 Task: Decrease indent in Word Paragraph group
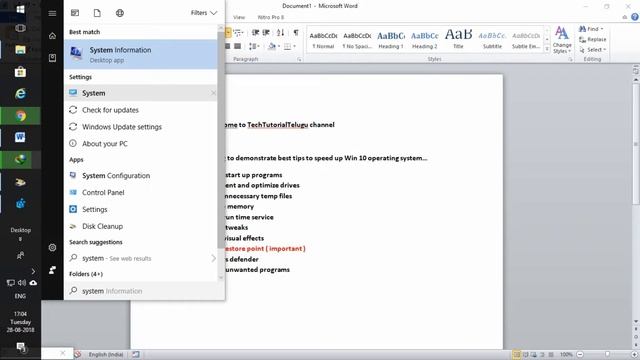click(x=255, y=33)
